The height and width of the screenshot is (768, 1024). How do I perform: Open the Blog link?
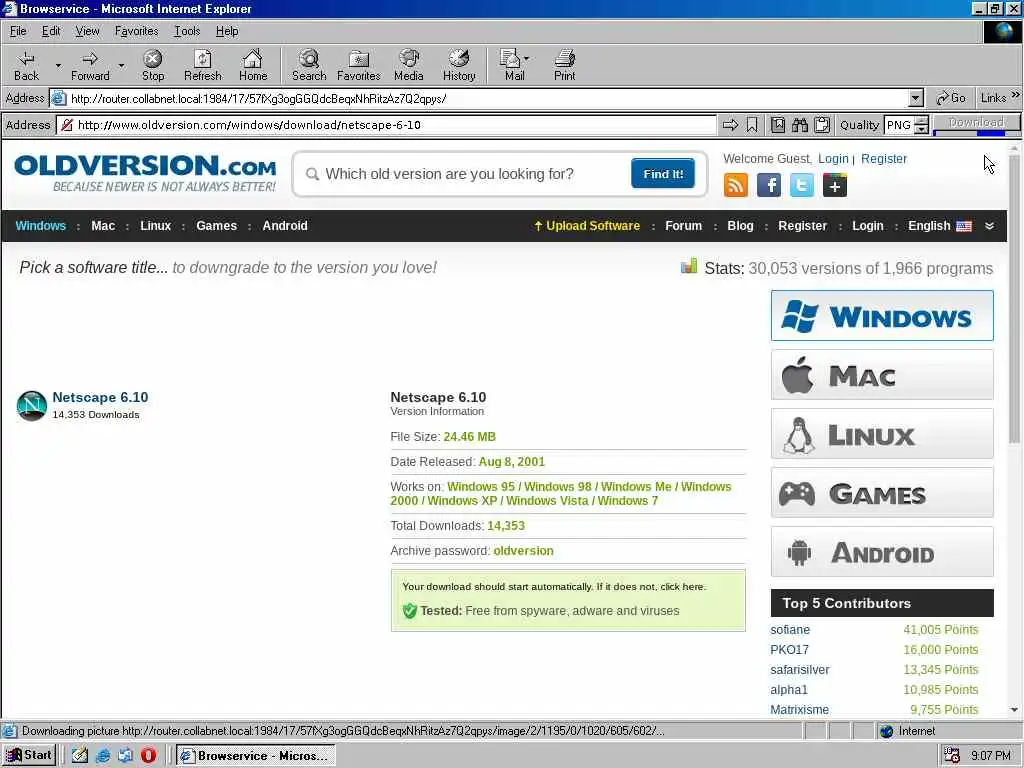740,226
